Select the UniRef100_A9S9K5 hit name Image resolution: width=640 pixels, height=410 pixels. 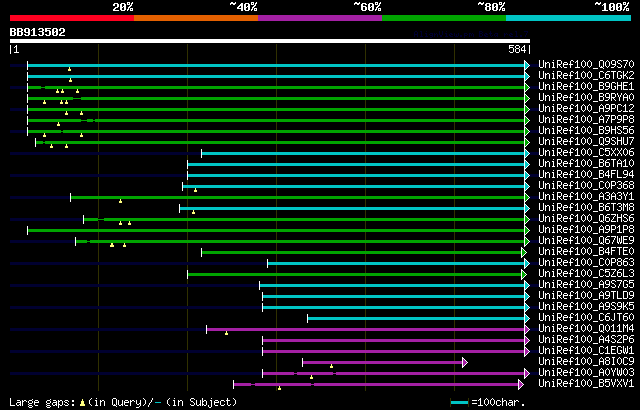pos(586,307)
